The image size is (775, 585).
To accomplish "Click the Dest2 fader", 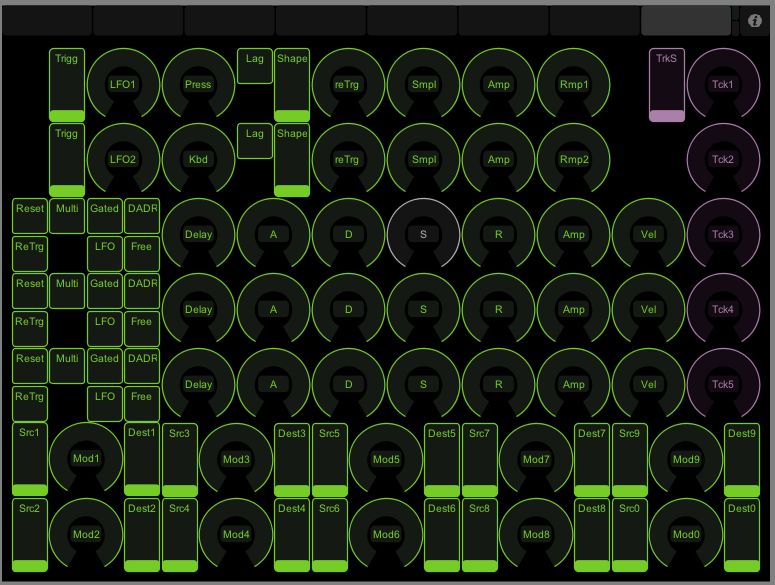I will 142,535.
